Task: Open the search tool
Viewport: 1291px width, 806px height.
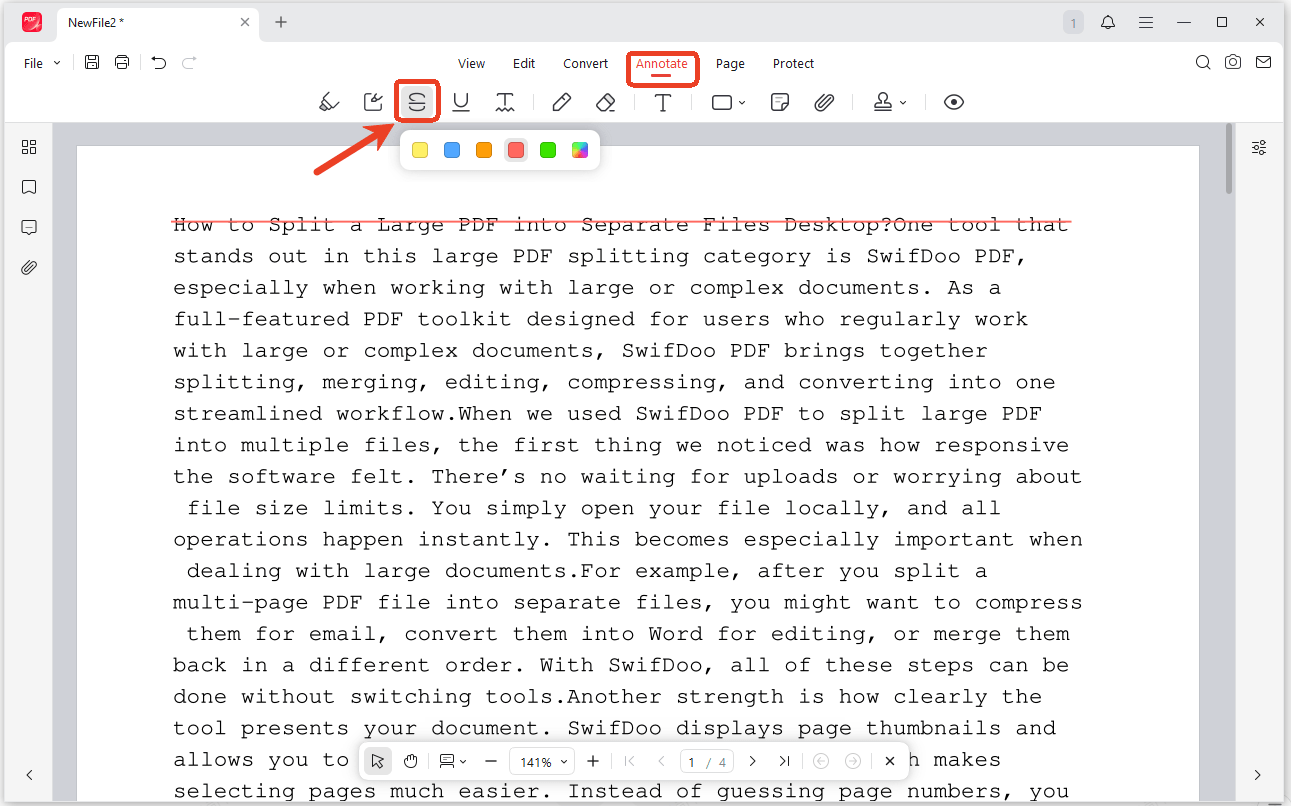Action: pos(1203,62)
